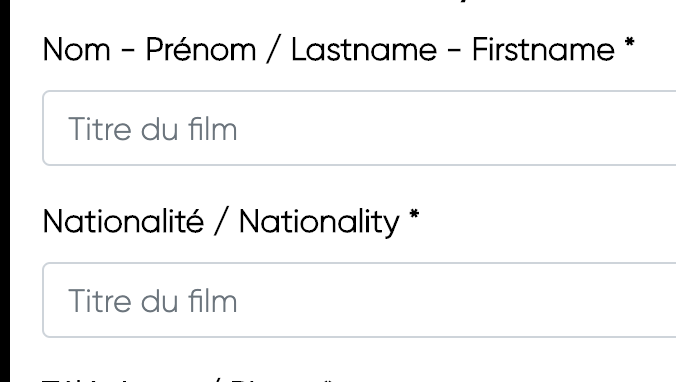Viewport: 676px width, 382px height.
Task: Click the required asterisk after Nationality
Action: click(414, 215)
